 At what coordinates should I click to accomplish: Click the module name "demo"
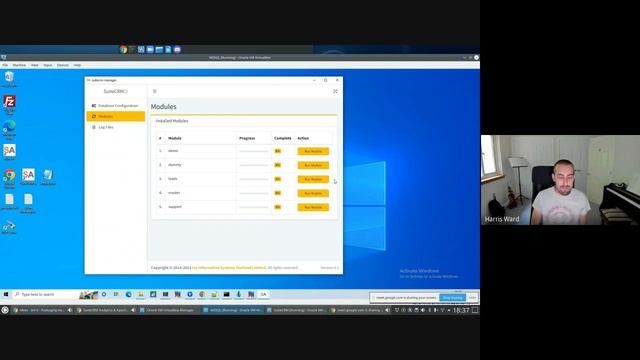click(173, 151)
